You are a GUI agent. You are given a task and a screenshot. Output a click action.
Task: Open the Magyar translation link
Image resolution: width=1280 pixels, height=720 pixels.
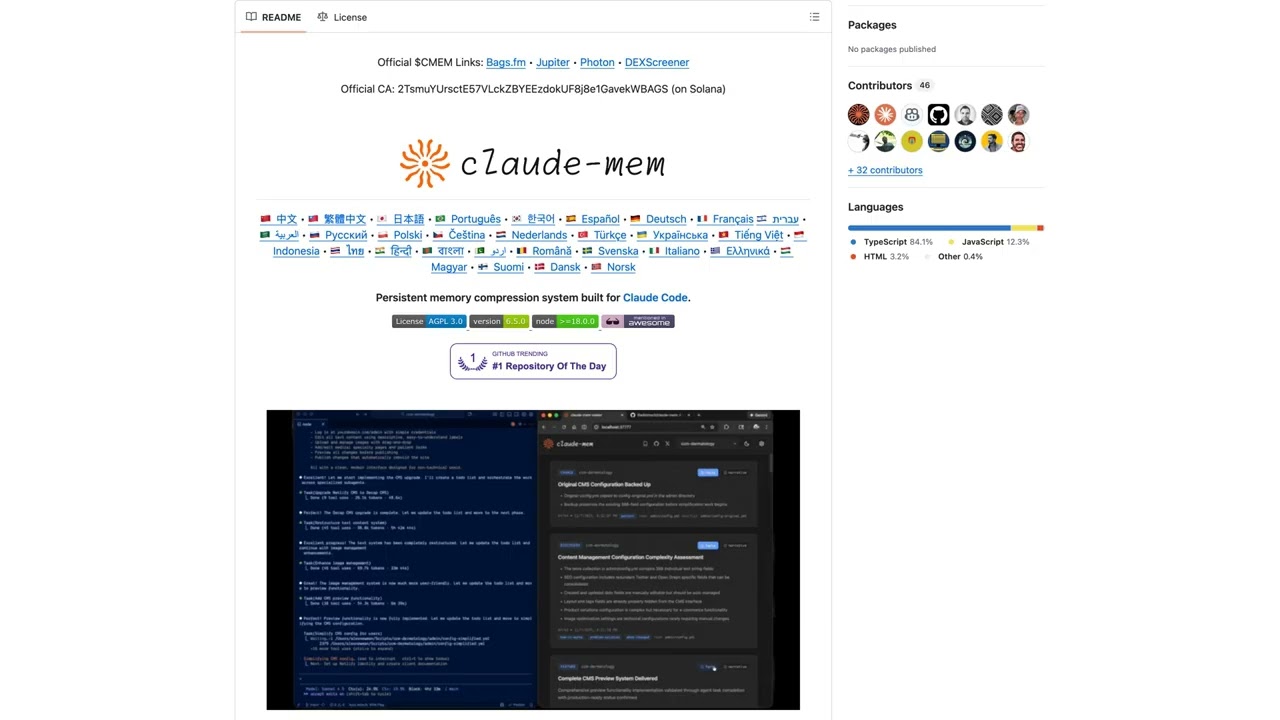click(449, 267)
